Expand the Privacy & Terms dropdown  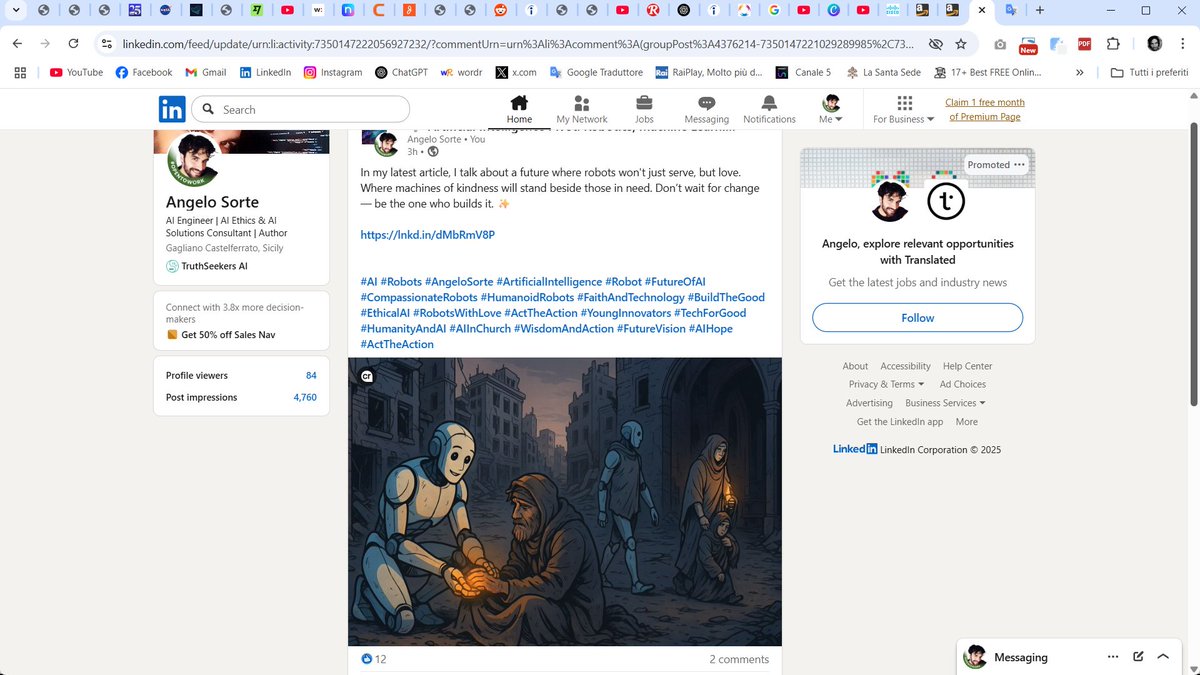(x=888, y=384)
